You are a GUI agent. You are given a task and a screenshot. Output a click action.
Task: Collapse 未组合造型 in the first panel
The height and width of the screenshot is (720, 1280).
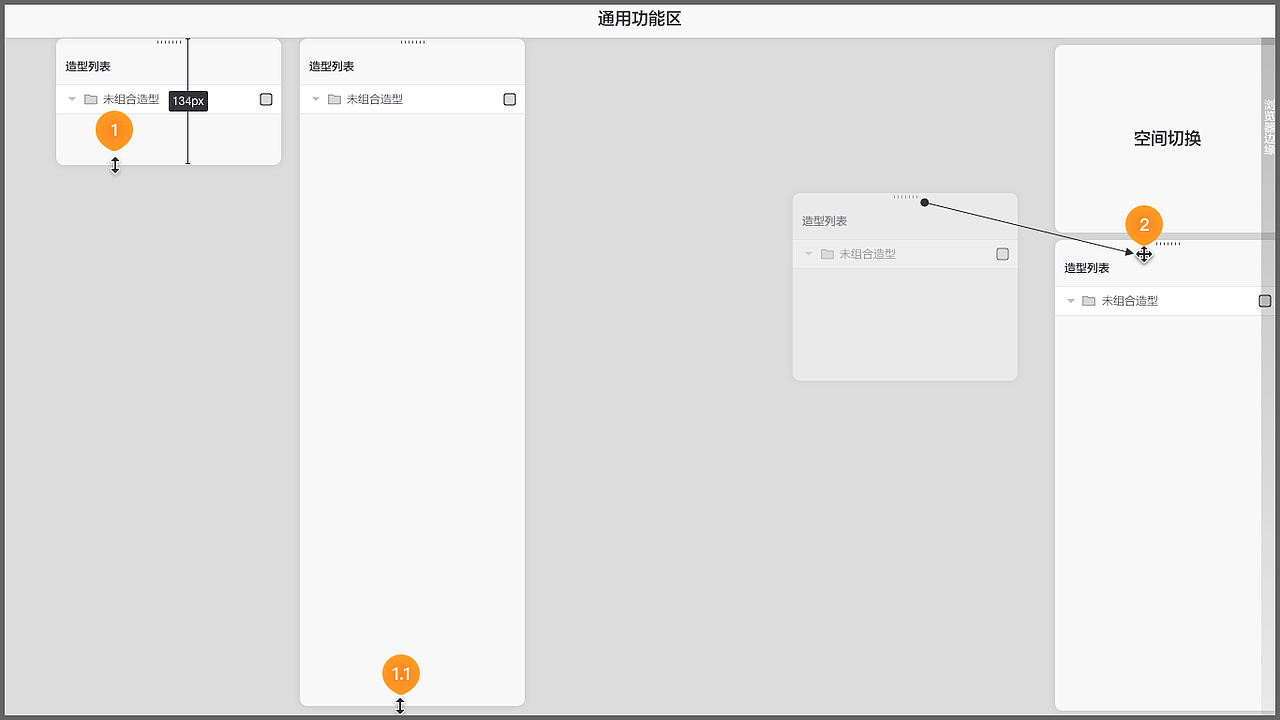click(70, 99)
